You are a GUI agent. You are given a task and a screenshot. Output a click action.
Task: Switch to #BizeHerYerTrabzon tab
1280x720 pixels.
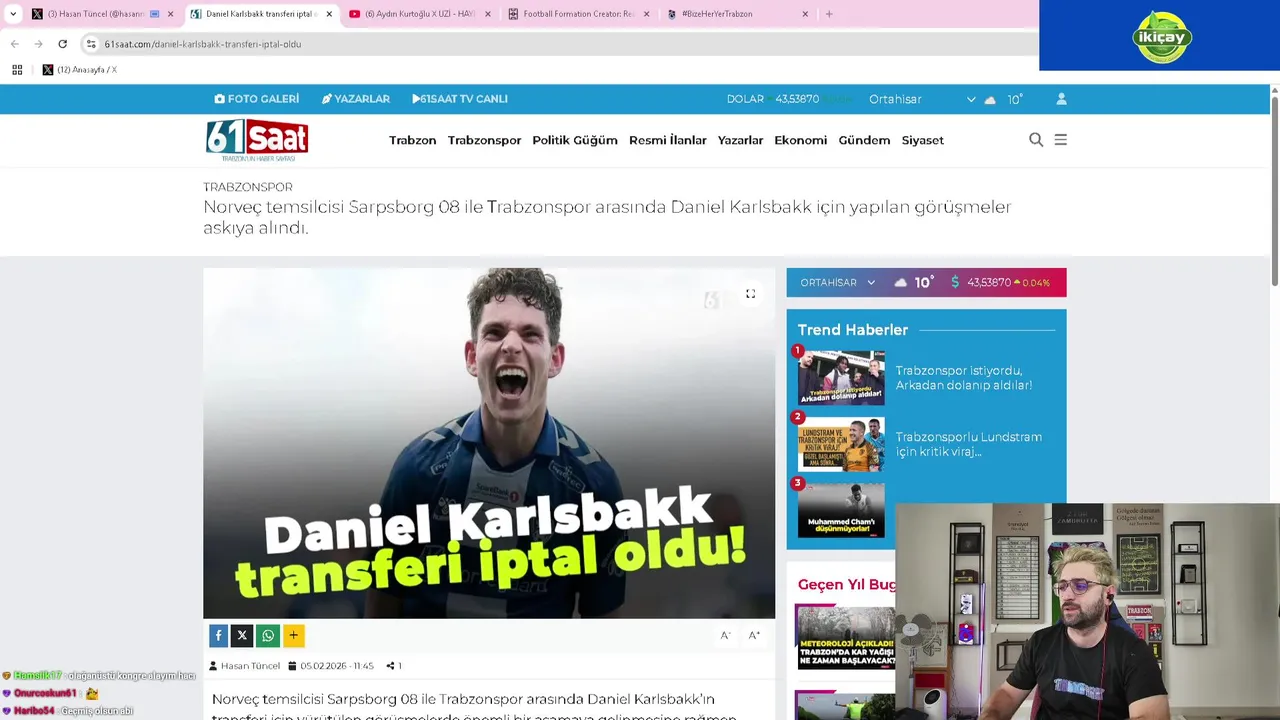738,14
